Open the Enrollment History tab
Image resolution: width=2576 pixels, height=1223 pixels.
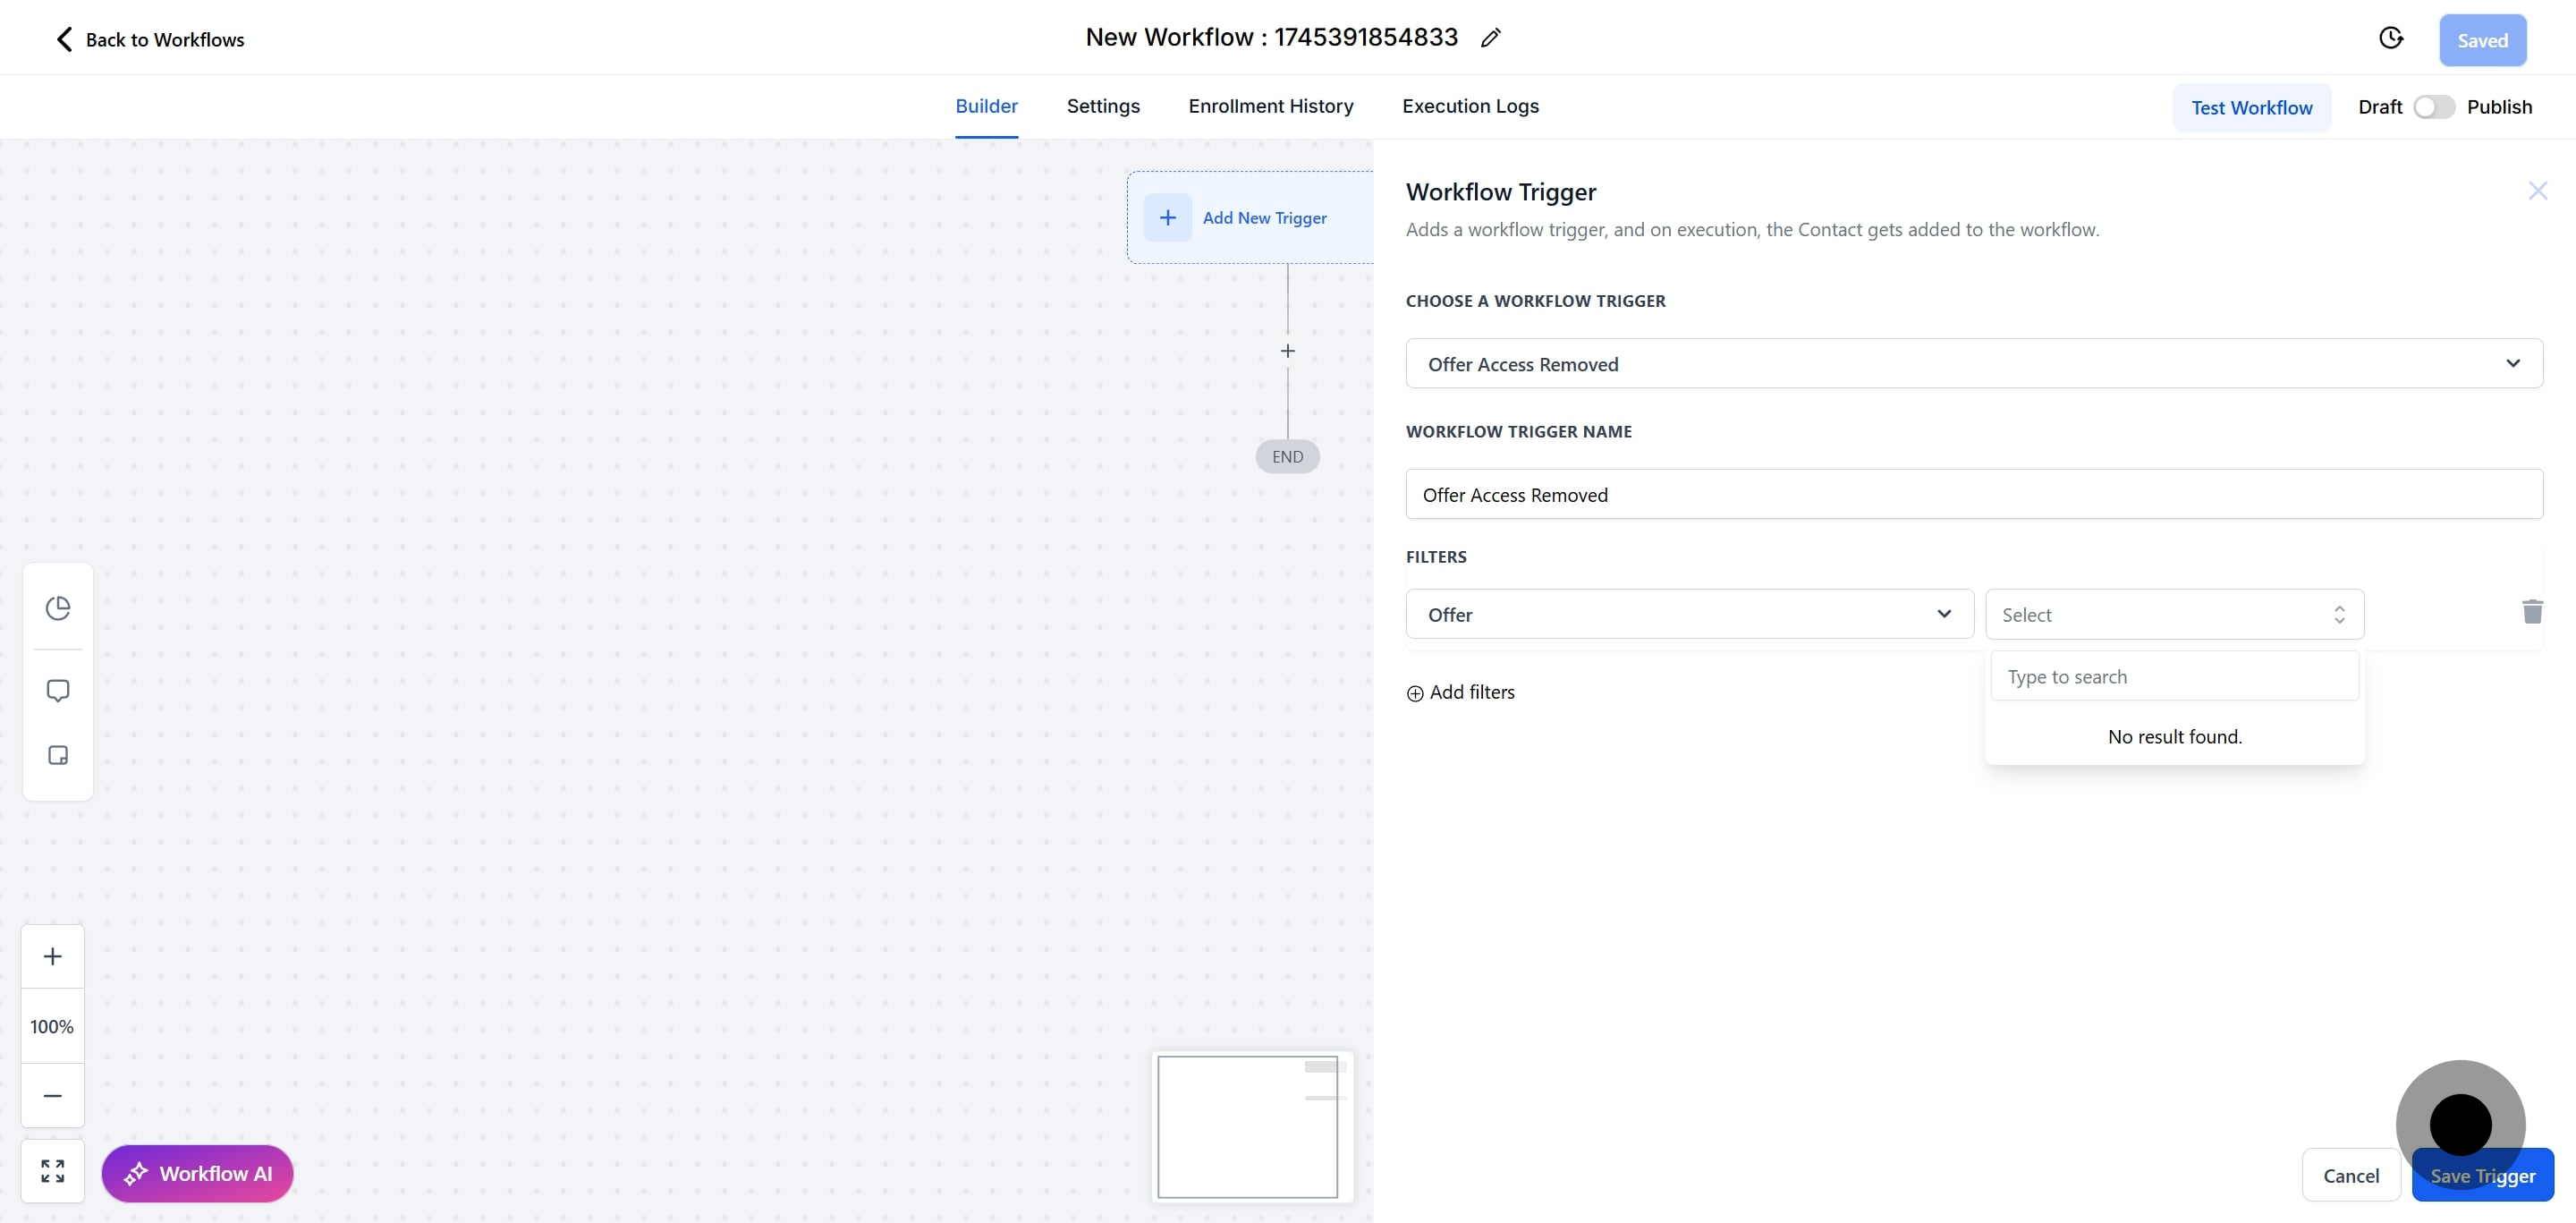coord(1270,106)
